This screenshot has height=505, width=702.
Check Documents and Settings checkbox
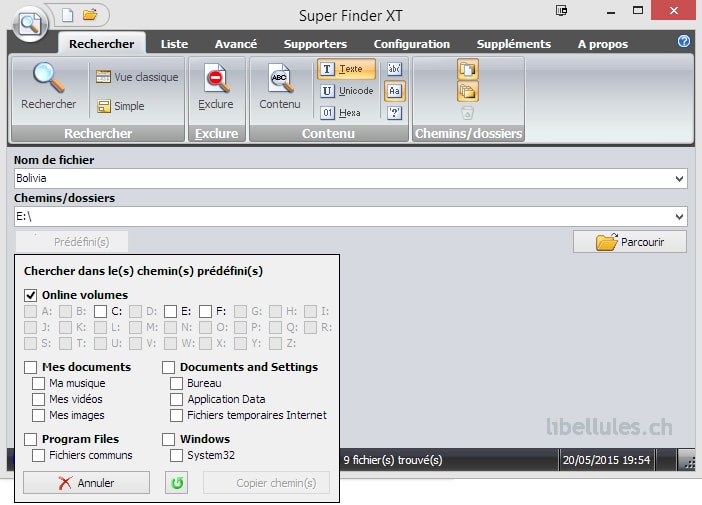point(168,367)
